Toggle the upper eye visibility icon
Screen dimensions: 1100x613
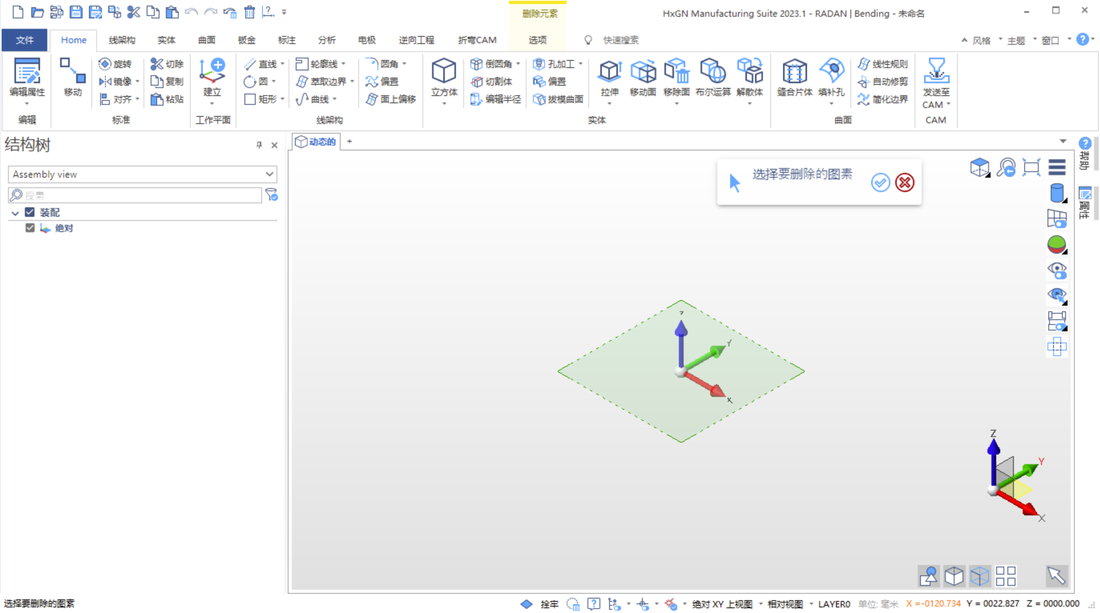point(1057,269)
